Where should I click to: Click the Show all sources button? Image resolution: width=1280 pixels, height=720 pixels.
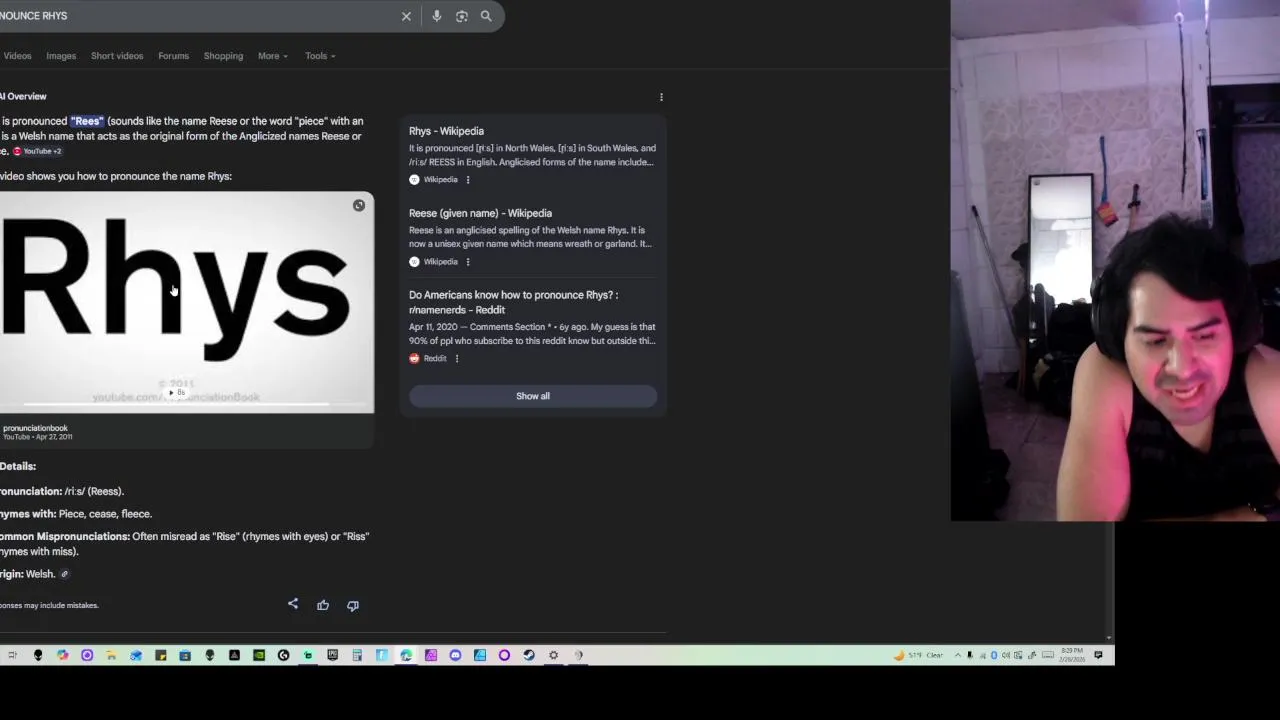533,396
